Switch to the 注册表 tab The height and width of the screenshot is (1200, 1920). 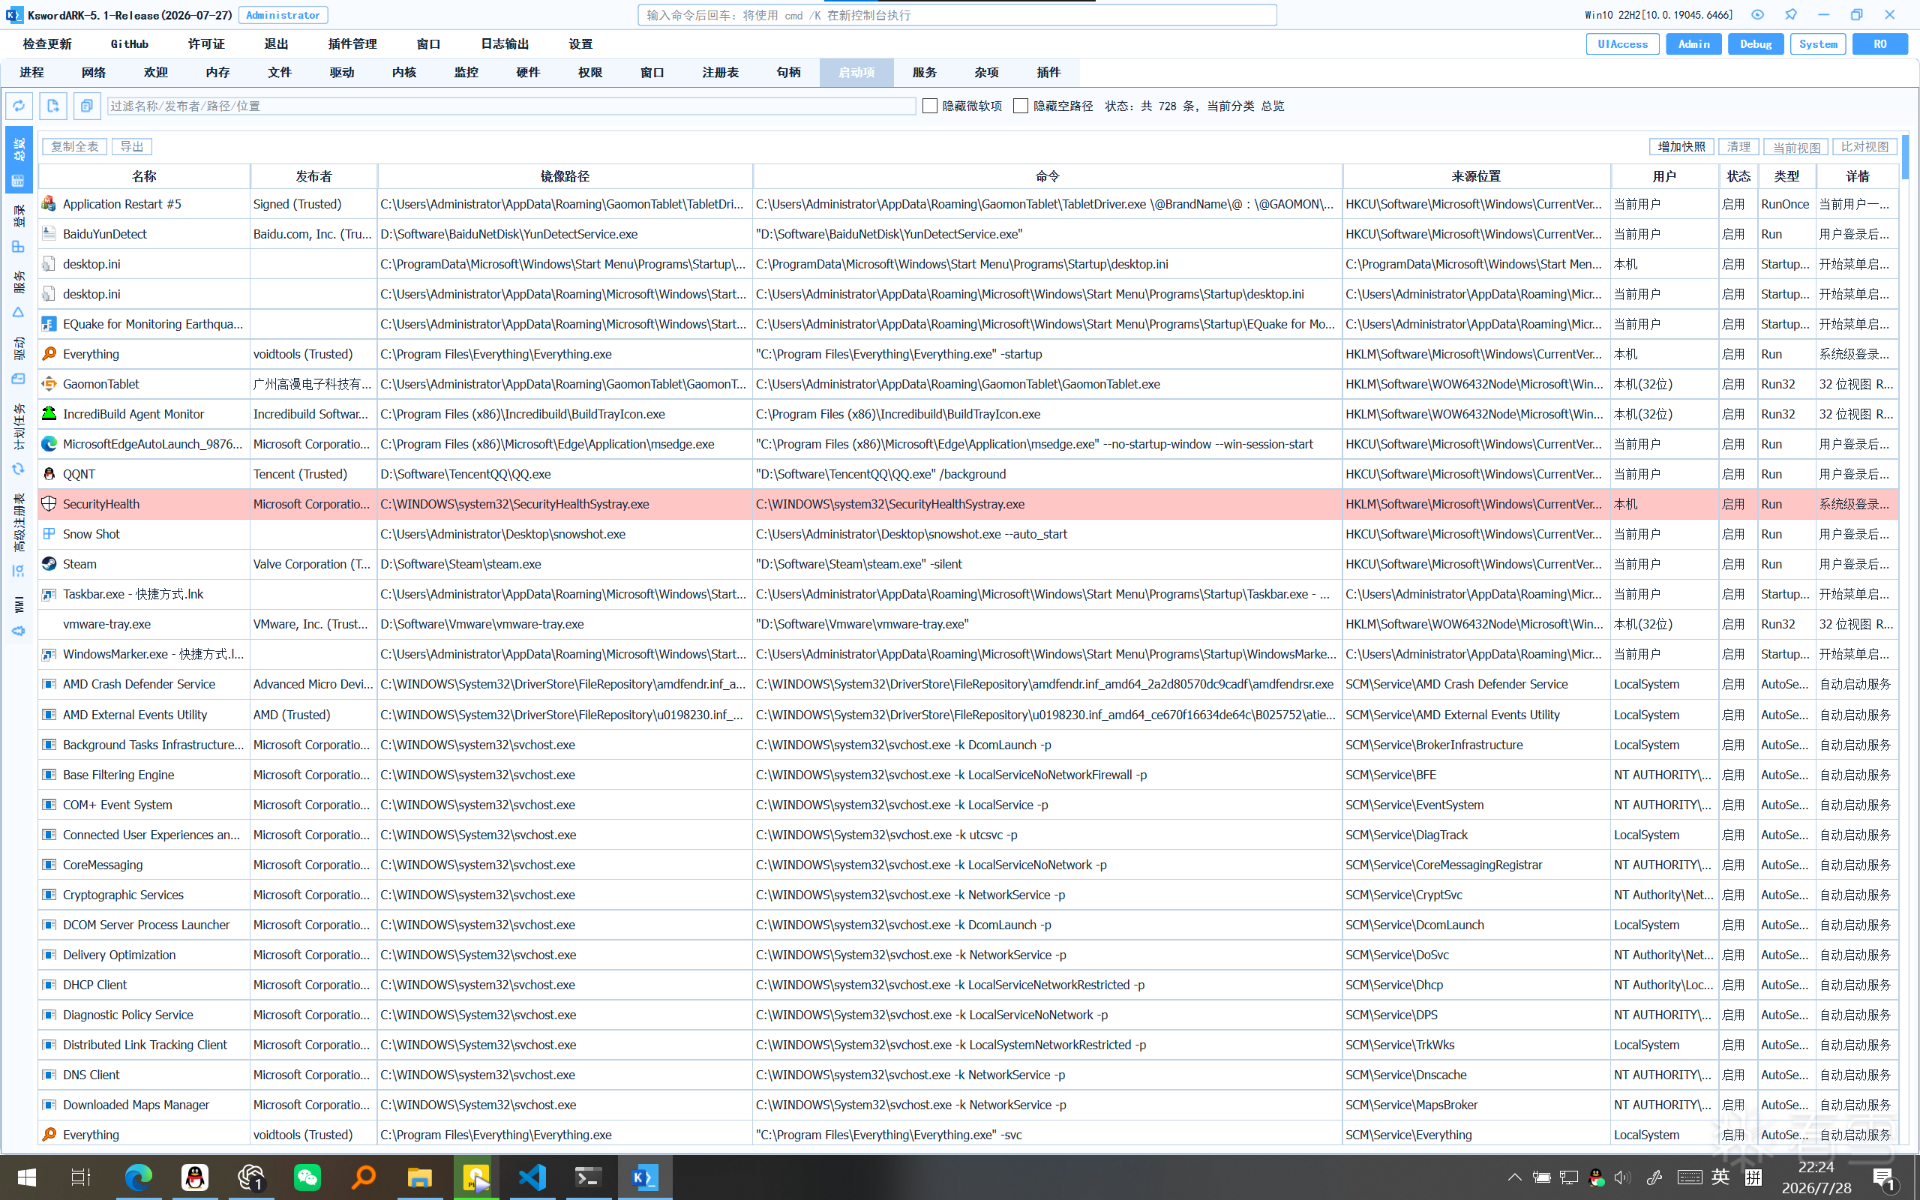(720, 72)
